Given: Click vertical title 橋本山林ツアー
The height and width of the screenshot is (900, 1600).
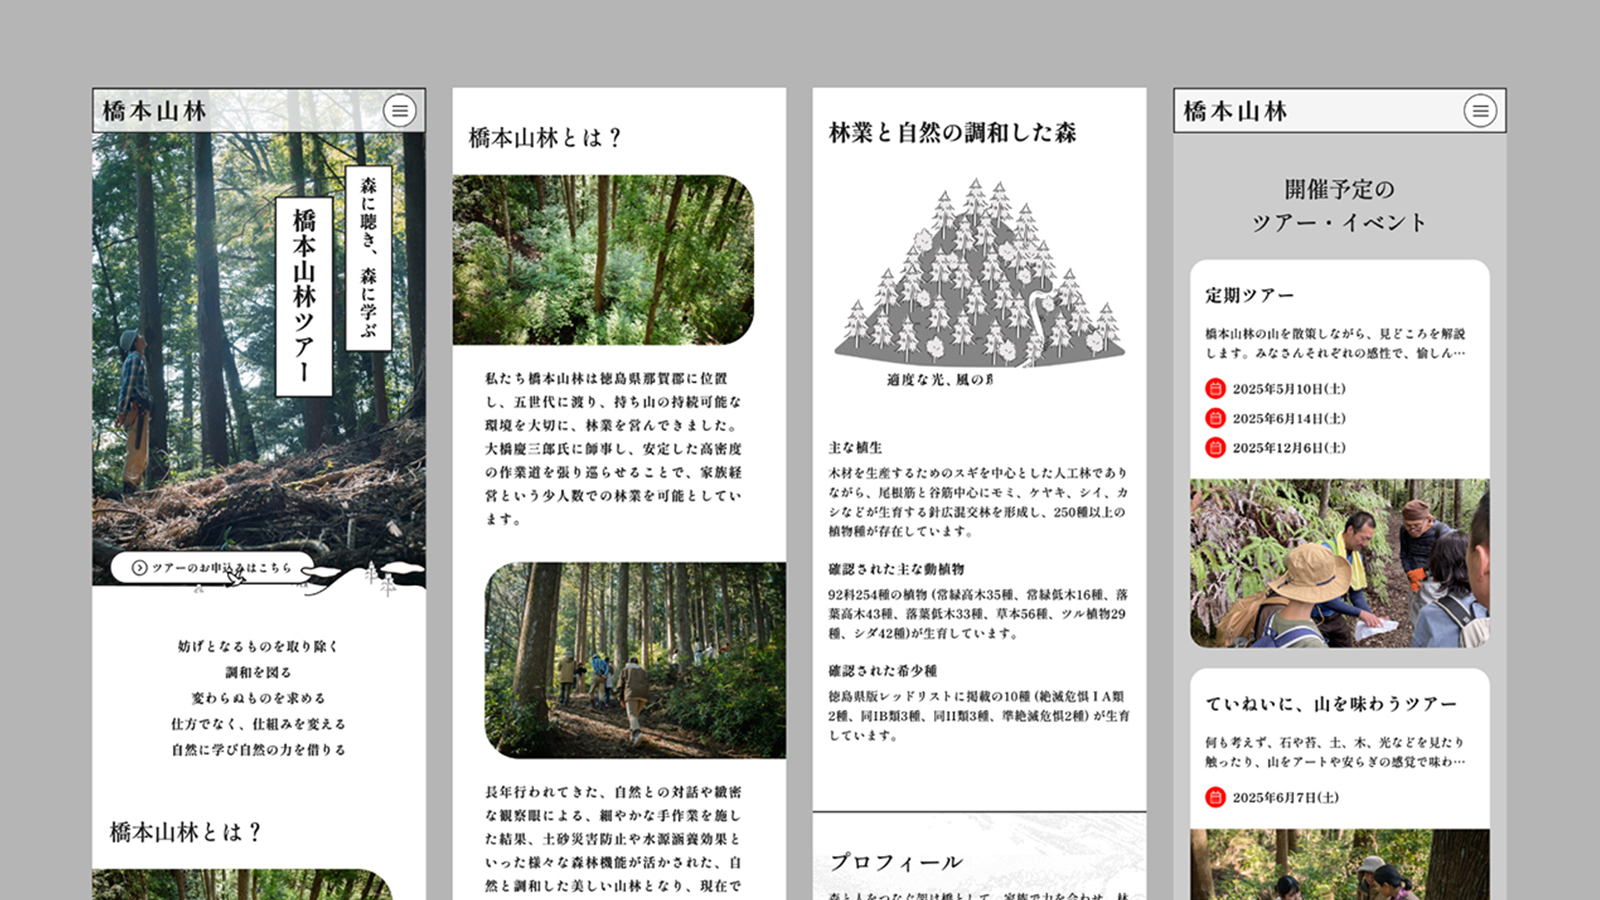Looking at the screenshot, I should tap(304, 296).
